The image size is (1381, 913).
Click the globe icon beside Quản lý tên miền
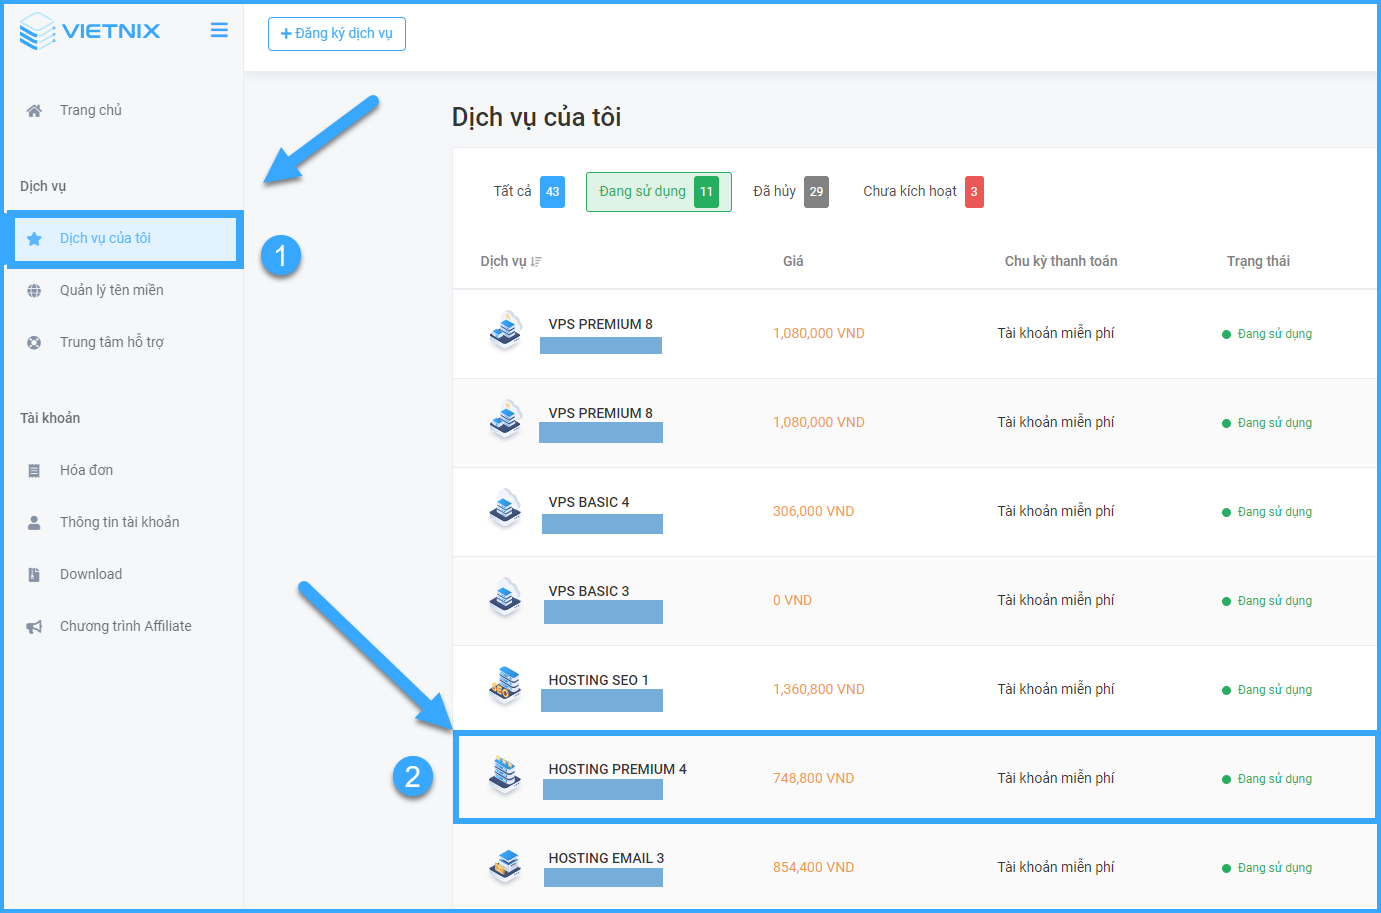[34, 291]
